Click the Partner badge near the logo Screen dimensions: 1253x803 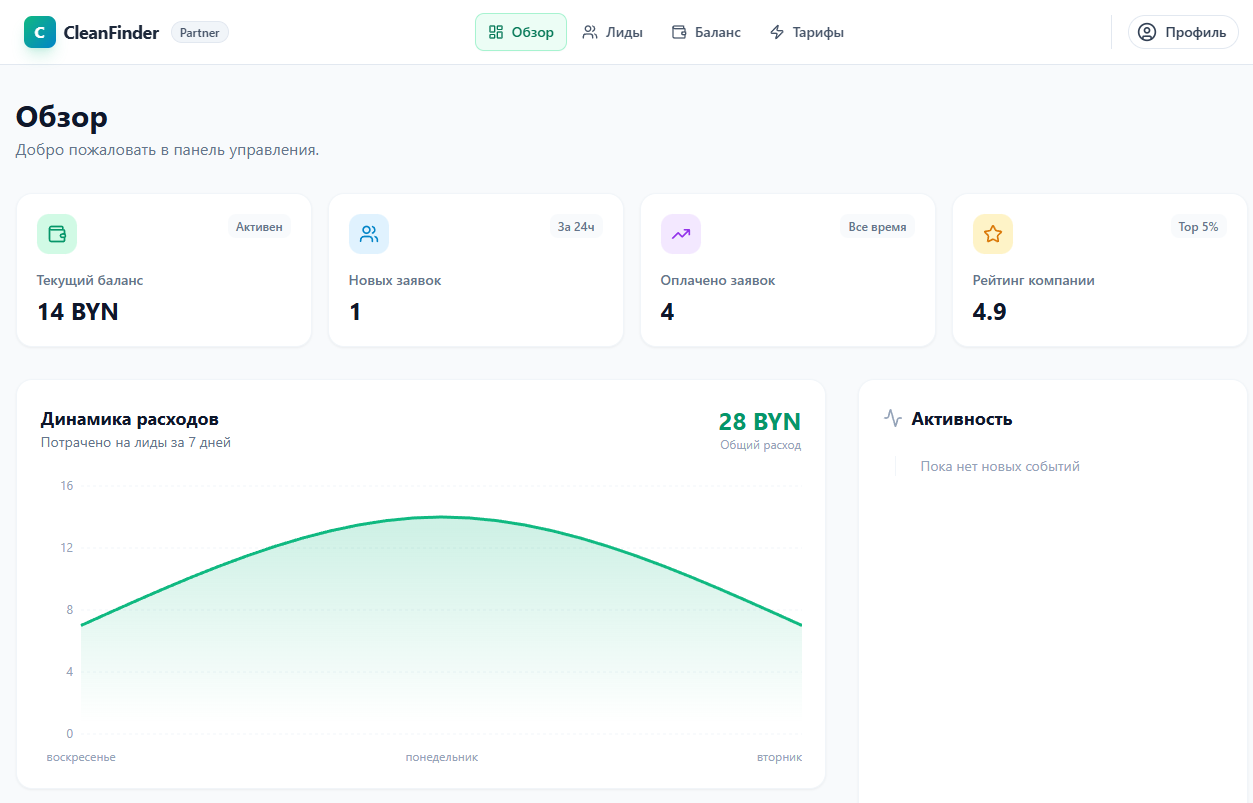click(x=199, y=31)
